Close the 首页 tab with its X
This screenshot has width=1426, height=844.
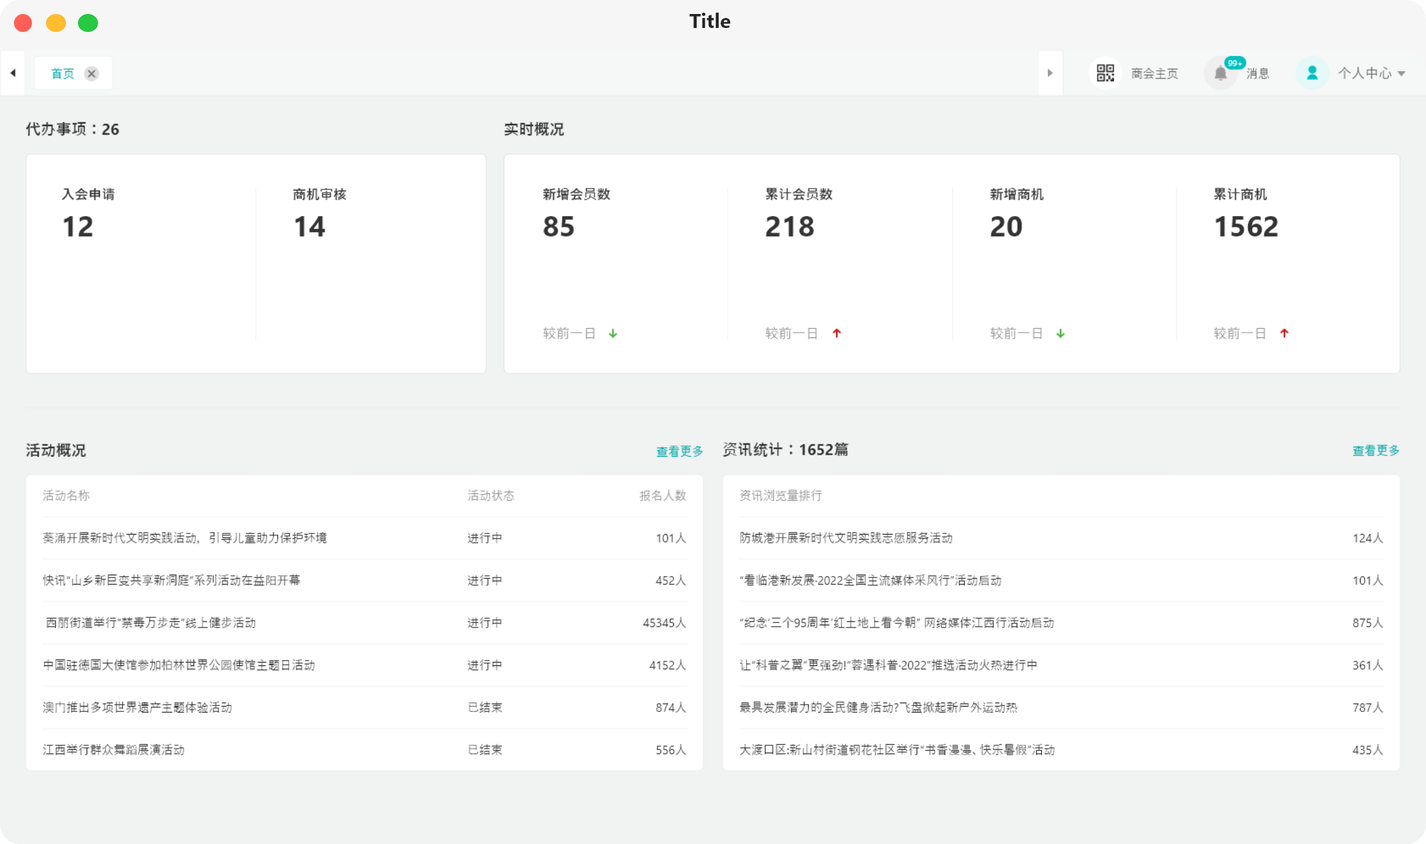coord(91,73)
